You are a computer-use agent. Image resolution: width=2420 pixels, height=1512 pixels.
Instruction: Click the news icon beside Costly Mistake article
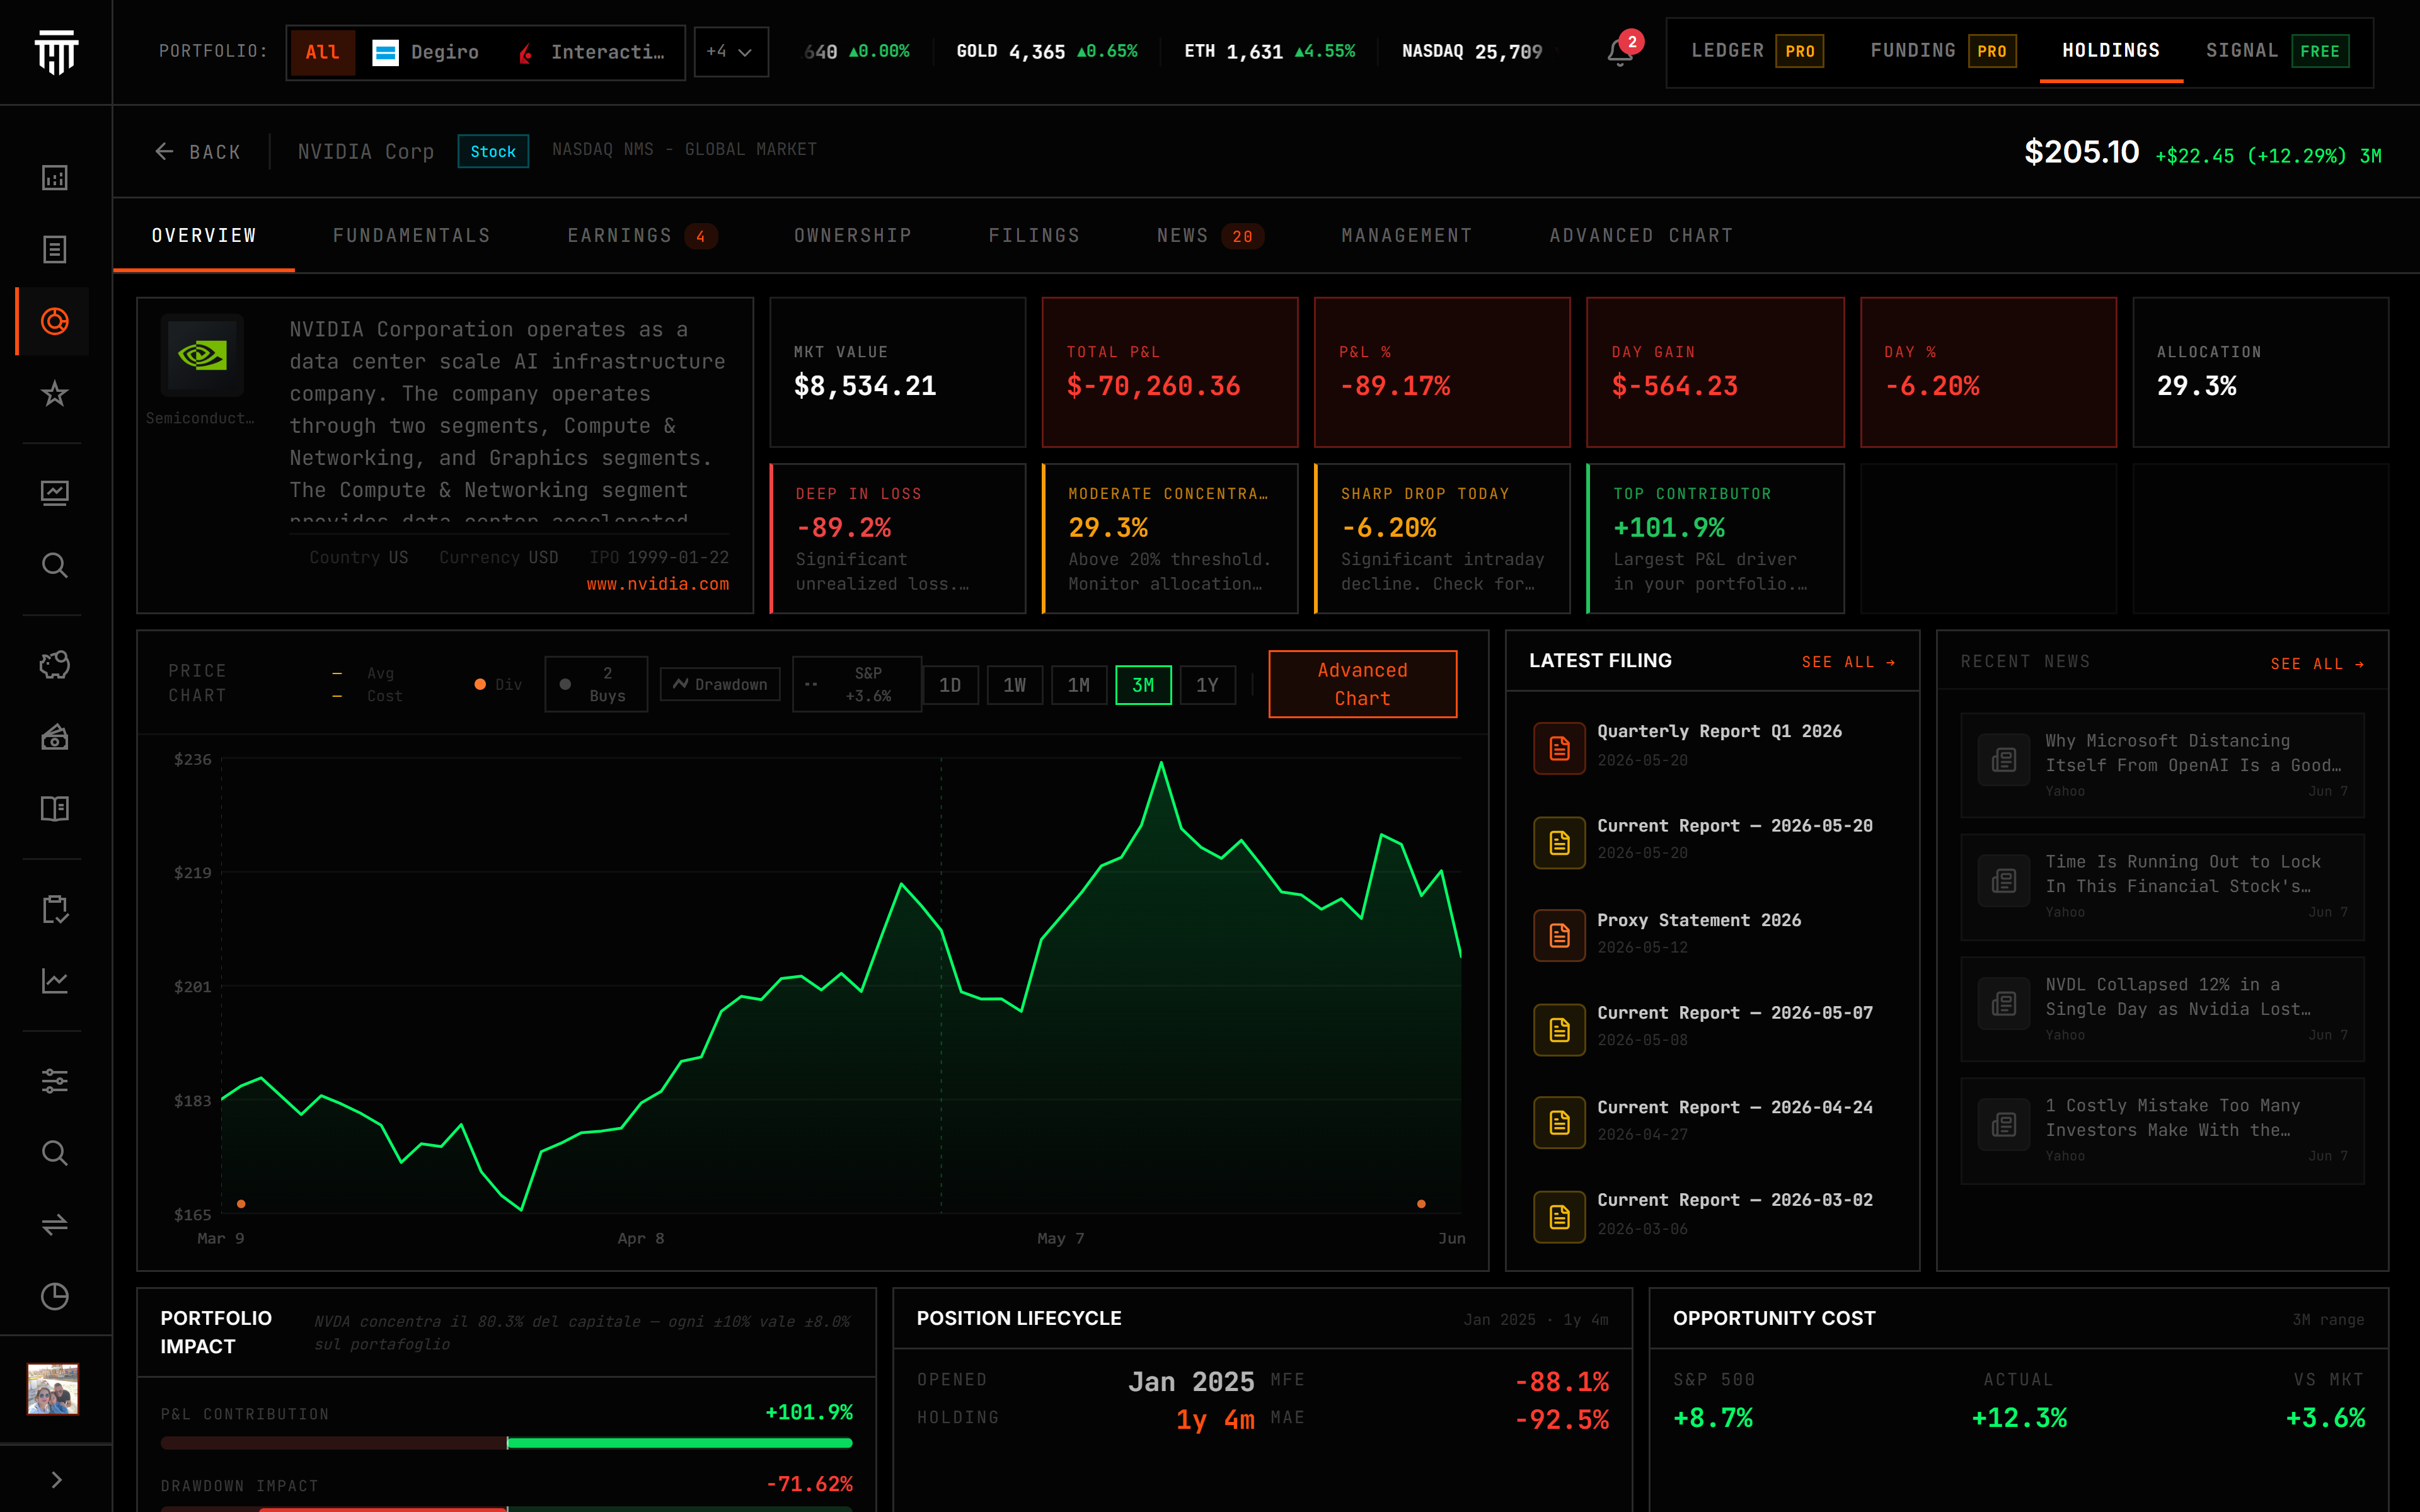(2004, 1125)
